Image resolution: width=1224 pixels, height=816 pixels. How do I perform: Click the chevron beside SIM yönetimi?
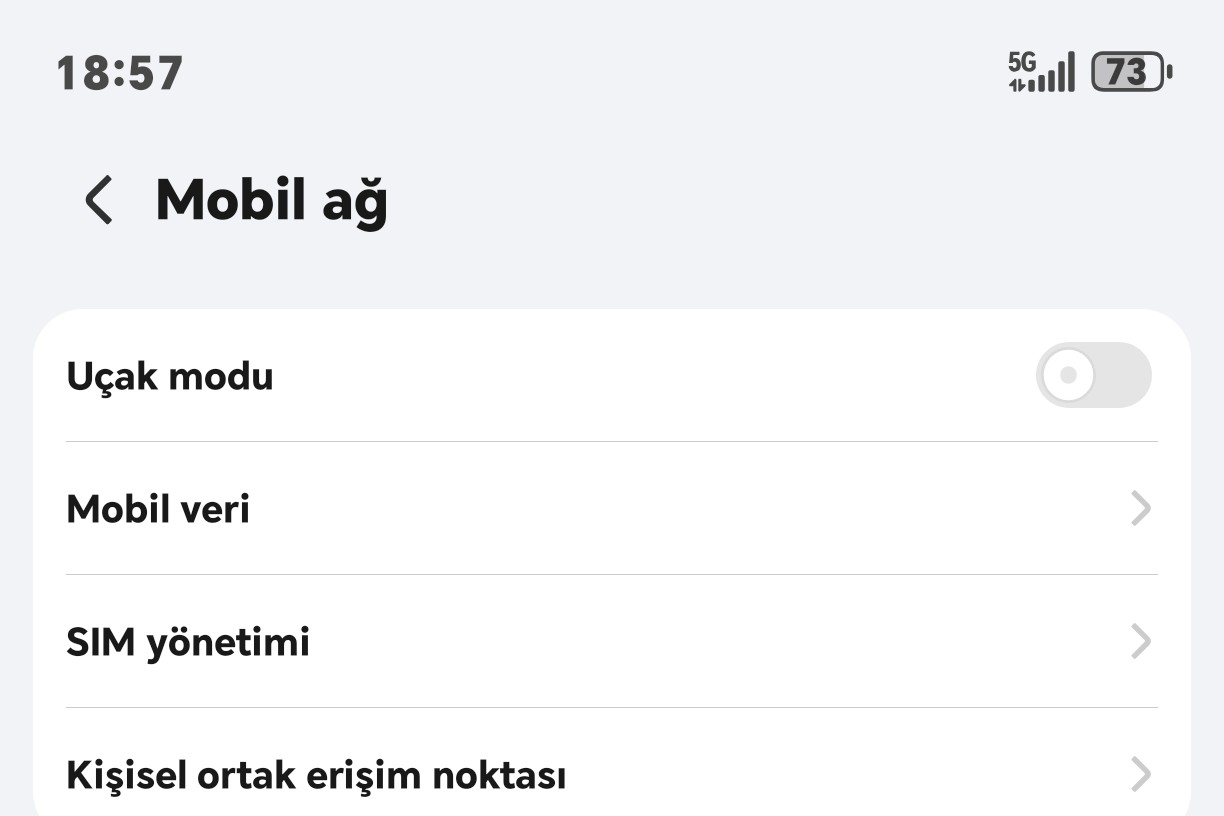(1140, 641)
